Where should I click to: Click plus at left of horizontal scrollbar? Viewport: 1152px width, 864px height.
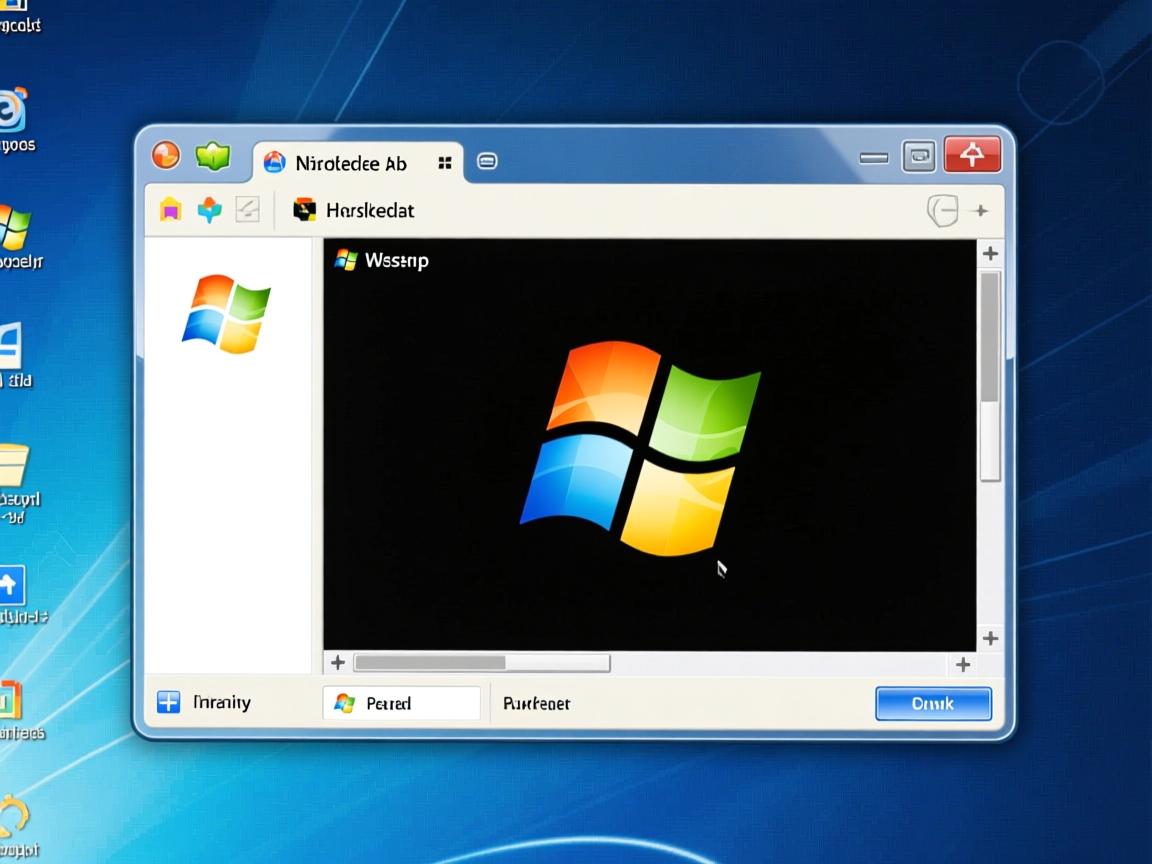pos(338,663)
